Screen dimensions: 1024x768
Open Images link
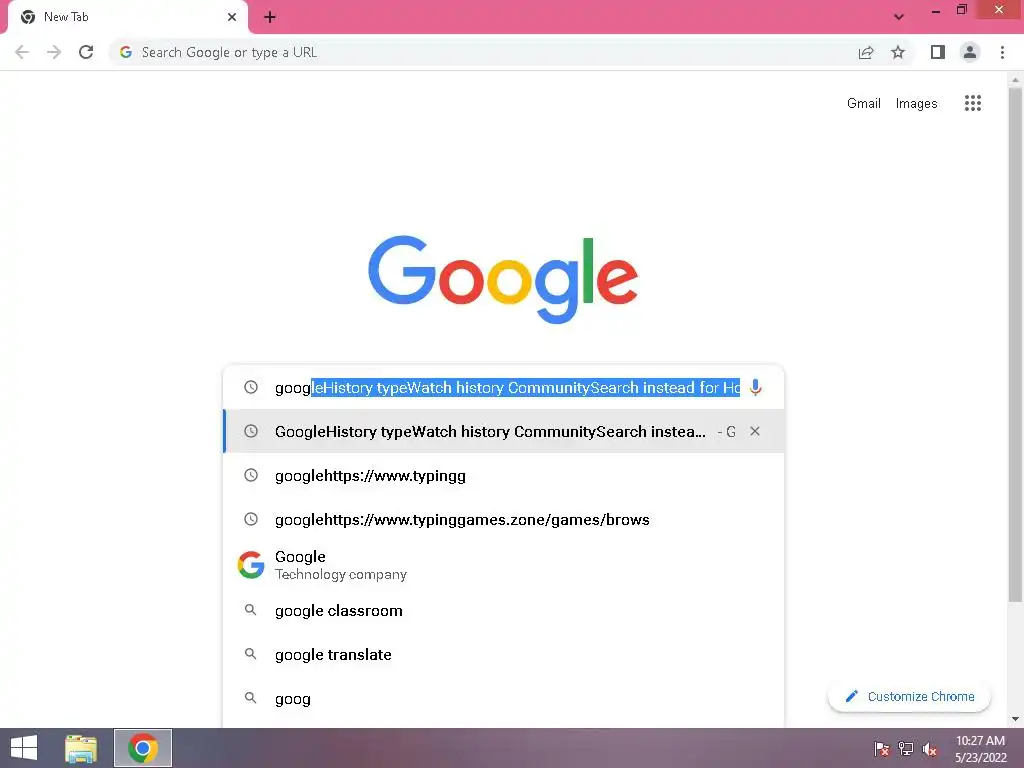click(x=916, y=103)
